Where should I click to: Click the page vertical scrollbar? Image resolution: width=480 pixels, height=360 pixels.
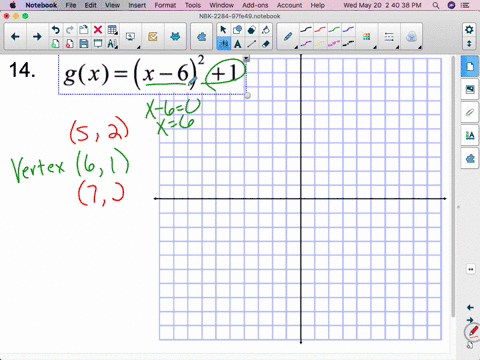453,187
